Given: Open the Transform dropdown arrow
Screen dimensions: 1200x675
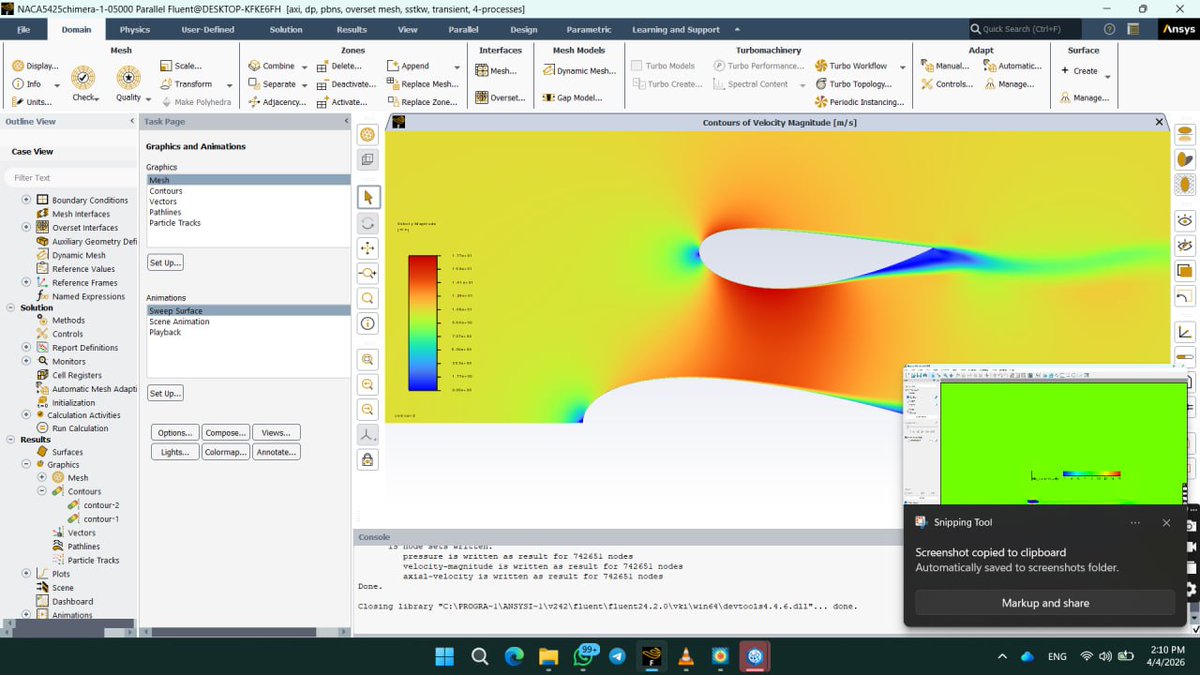Looking at the screenshot, I should tap(229, 85).
